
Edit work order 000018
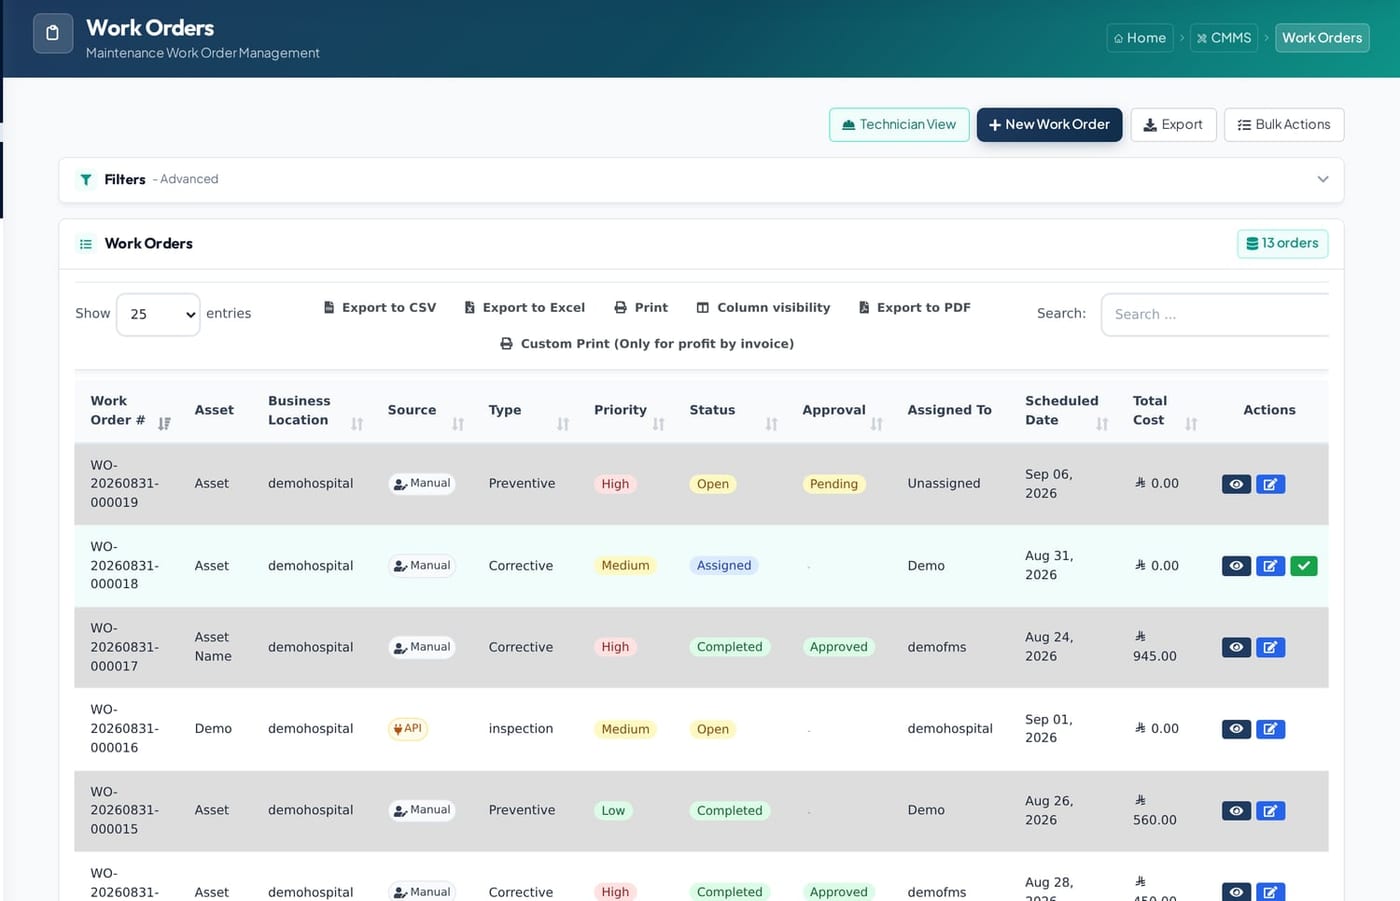[x=1270, y=566]
